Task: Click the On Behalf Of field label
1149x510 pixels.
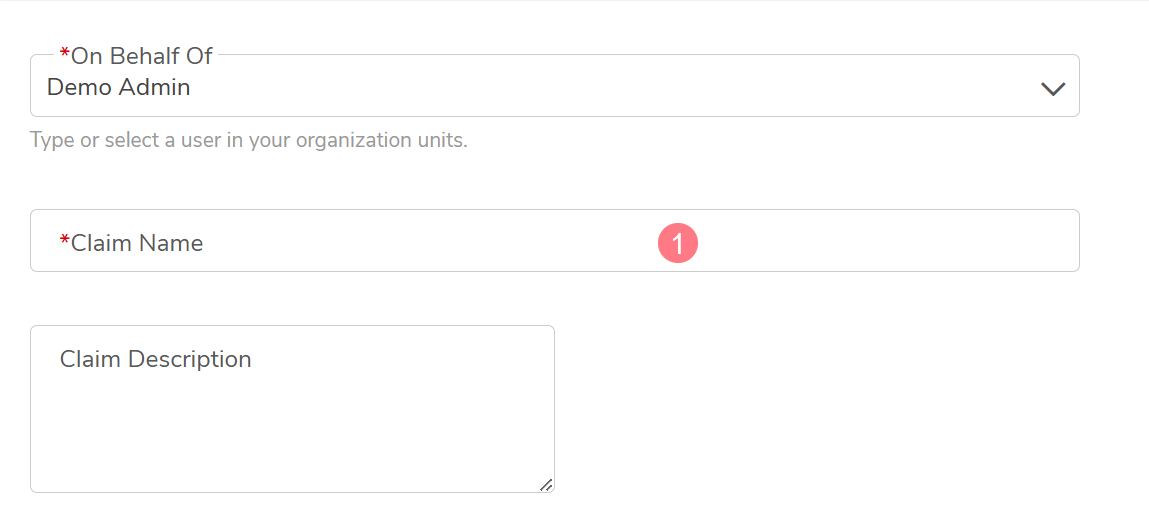Action: point(141,56)
